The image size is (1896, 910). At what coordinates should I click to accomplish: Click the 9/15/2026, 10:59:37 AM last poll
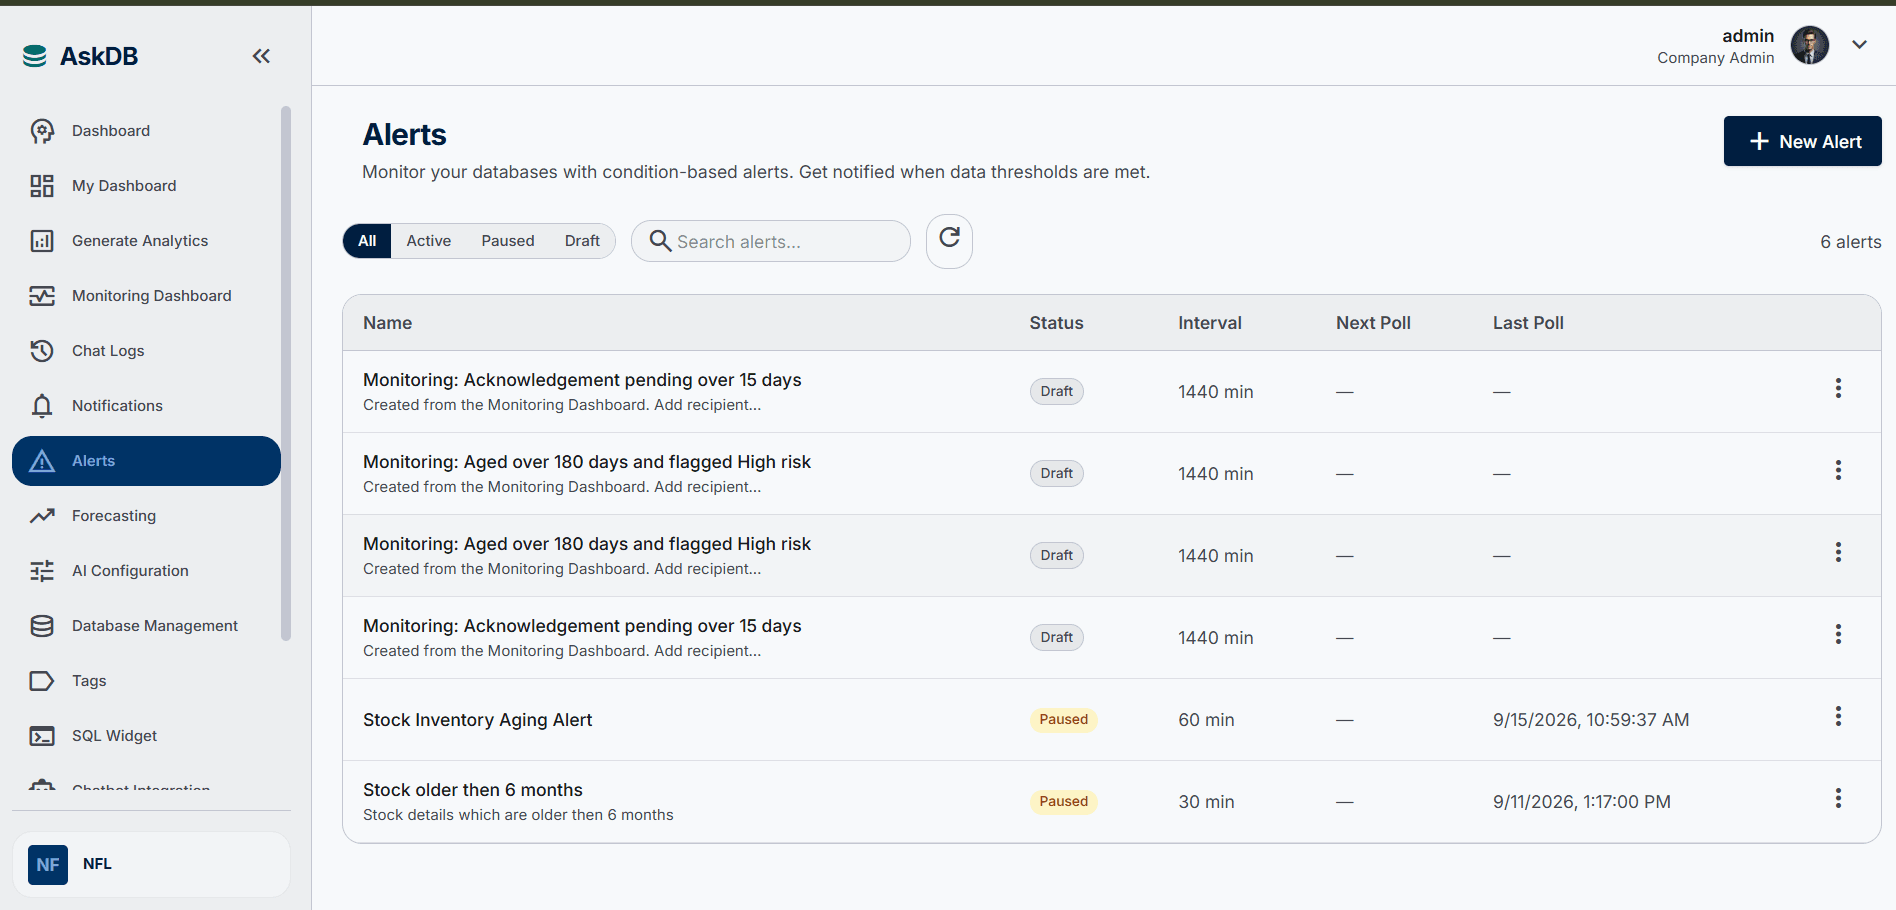coord(1591,720)
